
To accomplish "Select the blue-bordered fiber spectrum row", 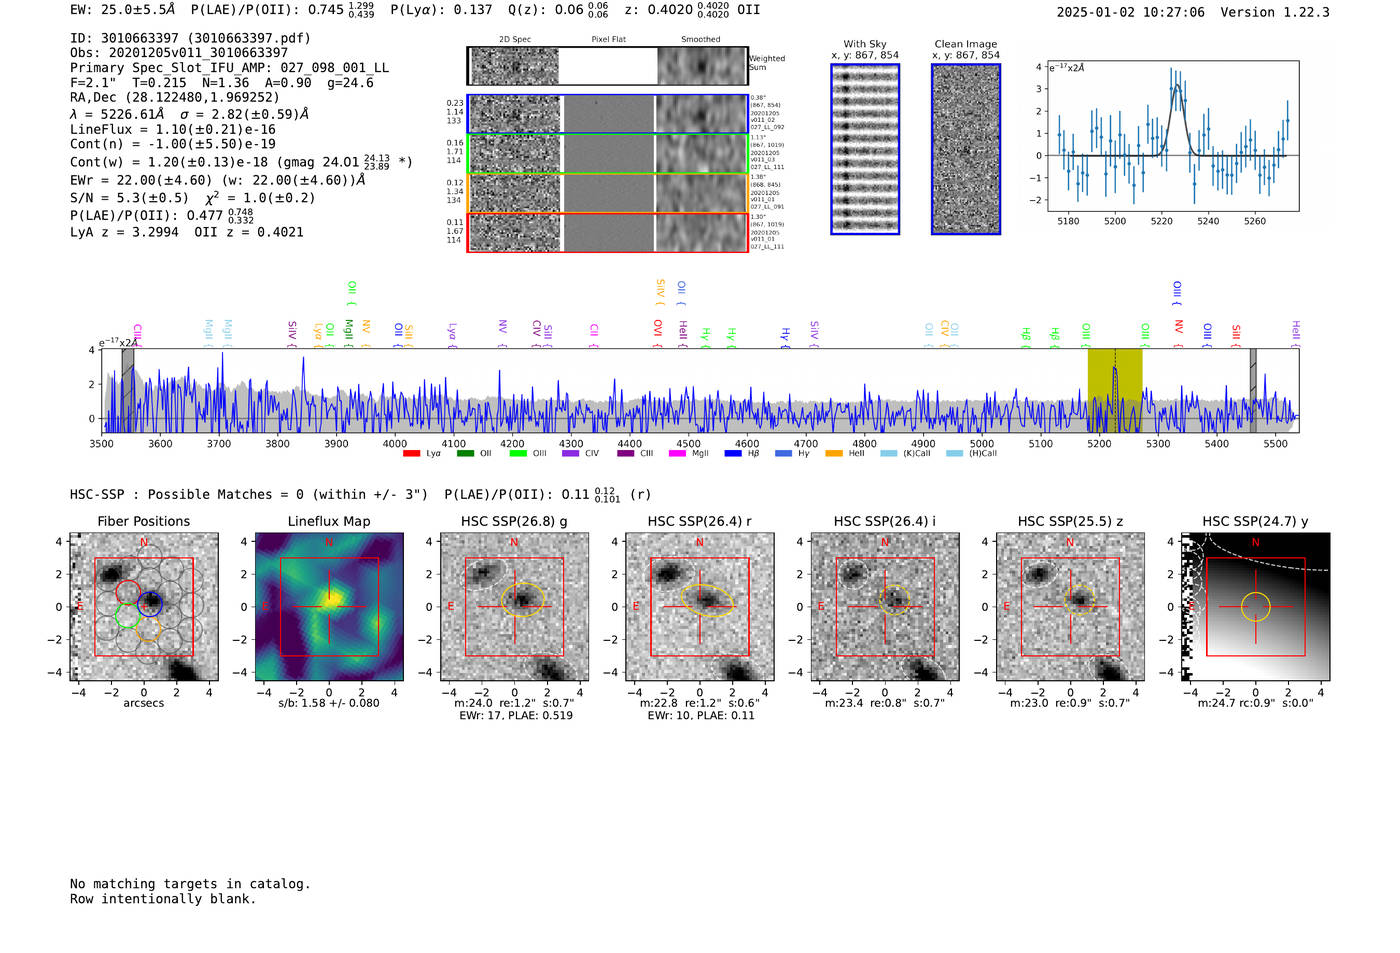I will [608, 114].
